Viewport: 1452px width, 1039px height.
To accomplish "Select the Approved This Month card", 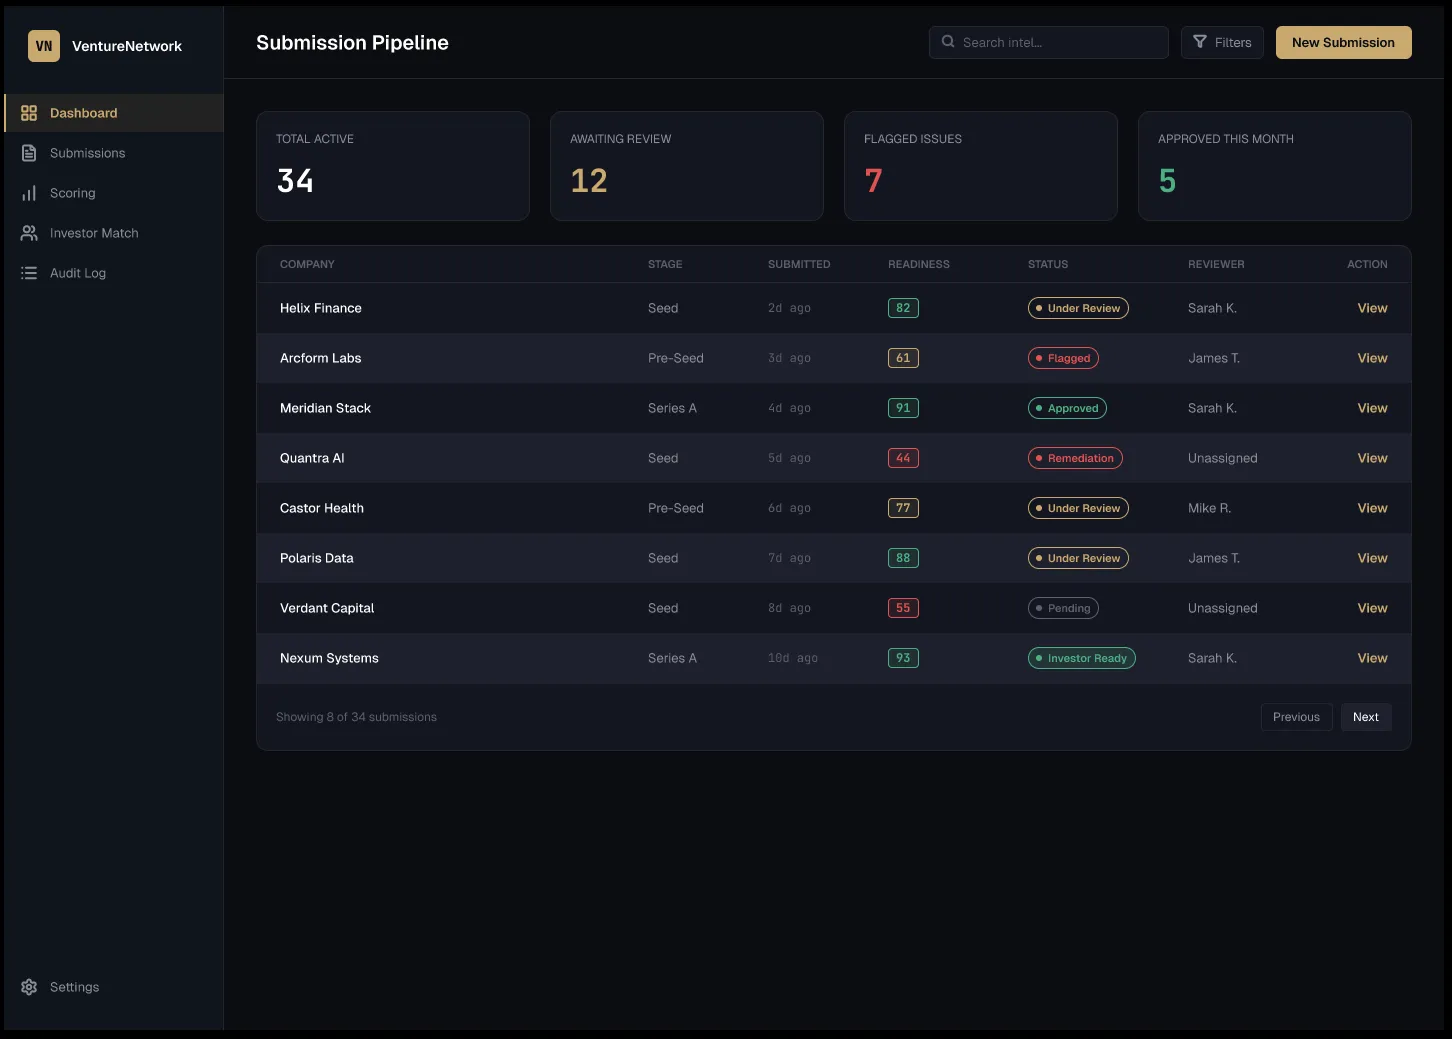I will [x=1275, y=166].
